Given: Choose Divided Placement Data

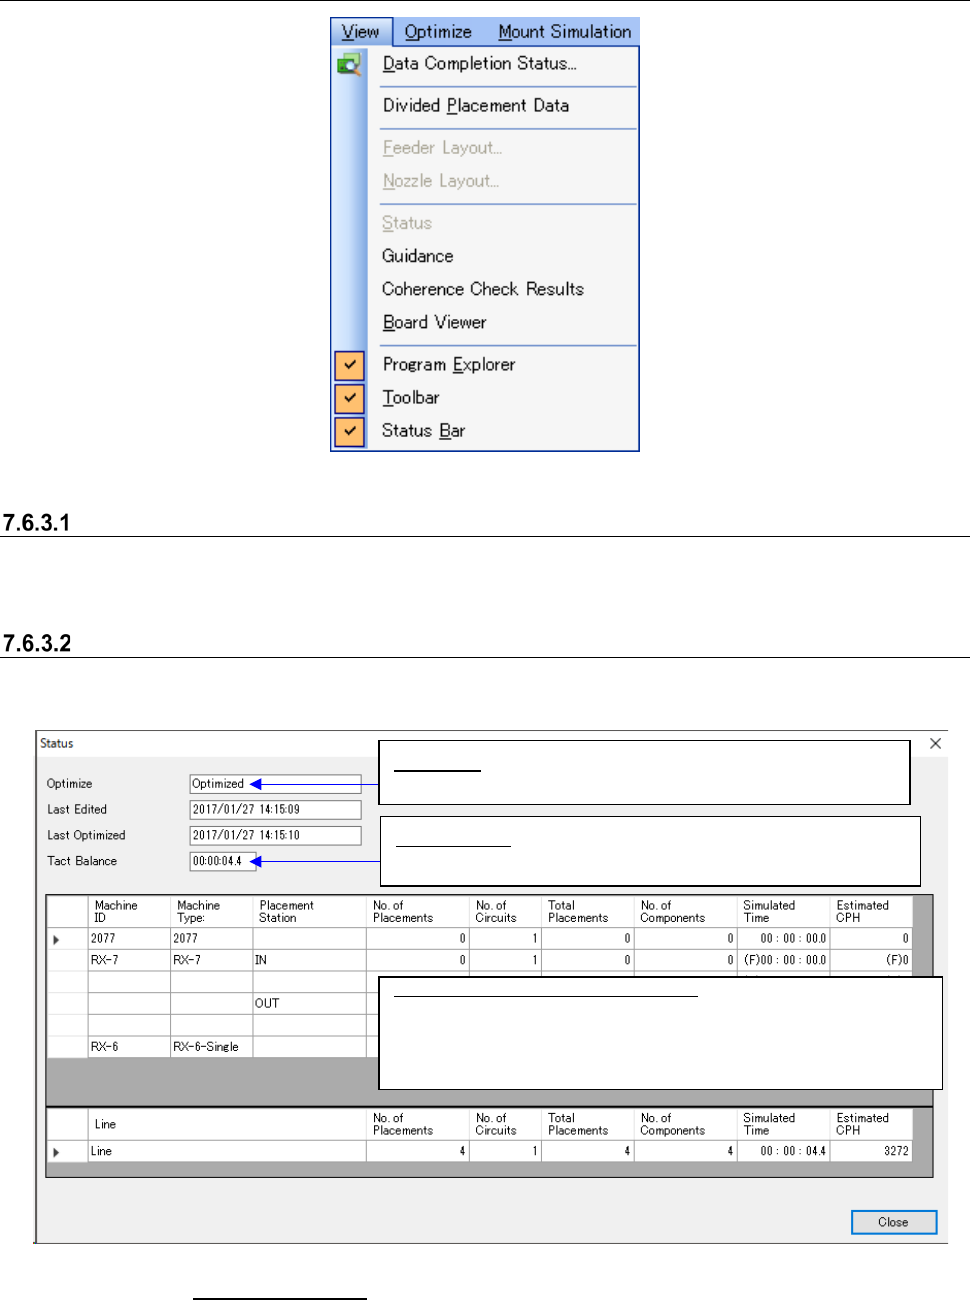Looking at the screenshot, I should click(x=476, y=106).
